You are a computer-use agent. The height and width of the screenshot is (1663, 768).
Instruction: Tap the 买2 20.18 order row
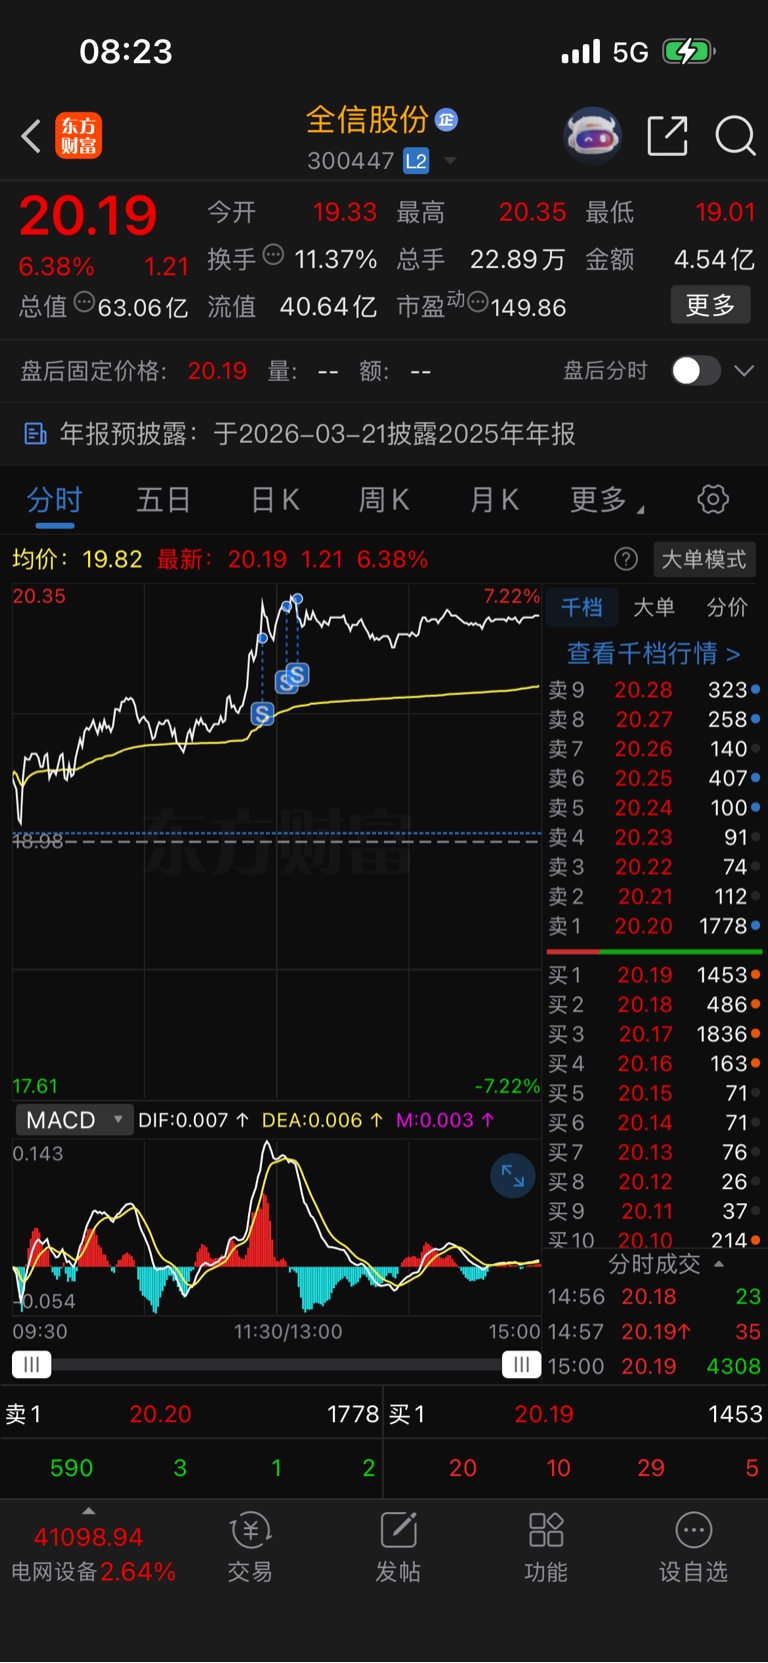(x=654, y=1005)
